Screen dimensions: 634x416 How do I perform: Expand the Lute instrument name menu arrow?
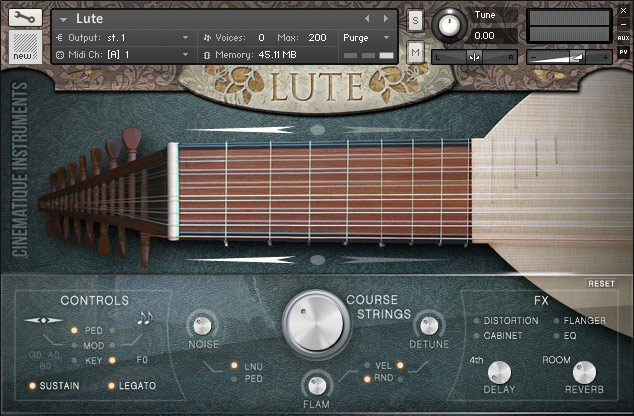point(63,19)
